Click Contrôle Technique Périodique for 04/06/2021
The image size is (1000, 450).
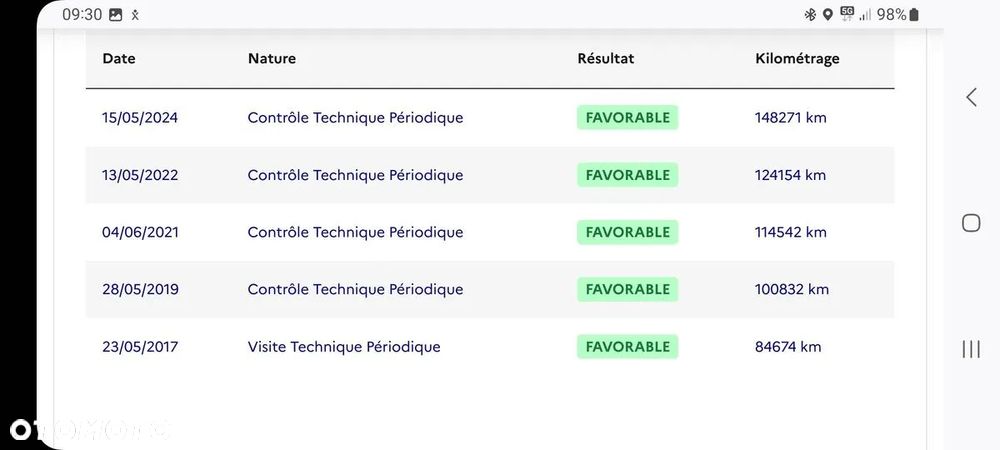[355, 232]
